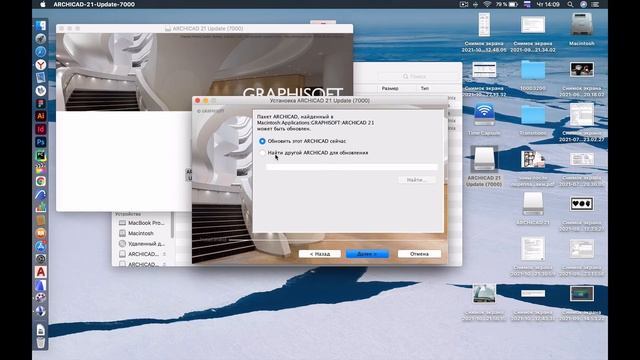Open PyCharm from the Dock
Viewport: 640px width, 360px height.
pos(40,156)
